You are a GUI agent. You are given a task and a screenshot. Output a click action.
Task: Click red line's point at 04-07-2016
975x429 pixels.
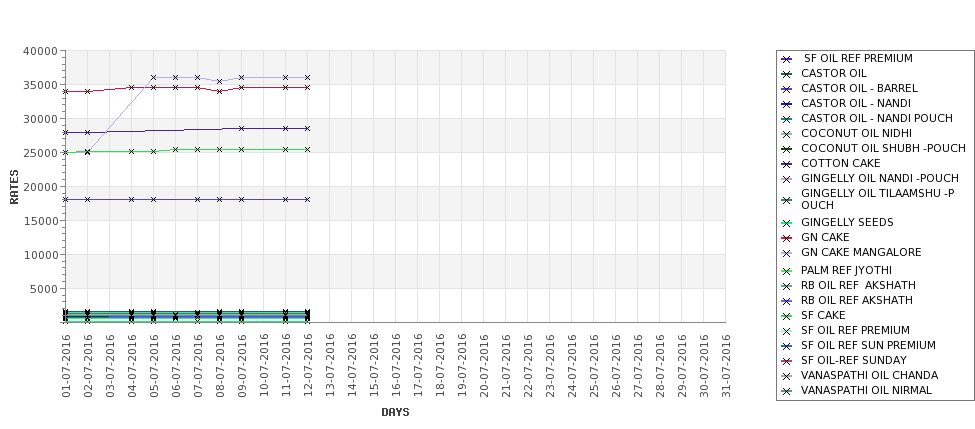[x=131, y=88]
